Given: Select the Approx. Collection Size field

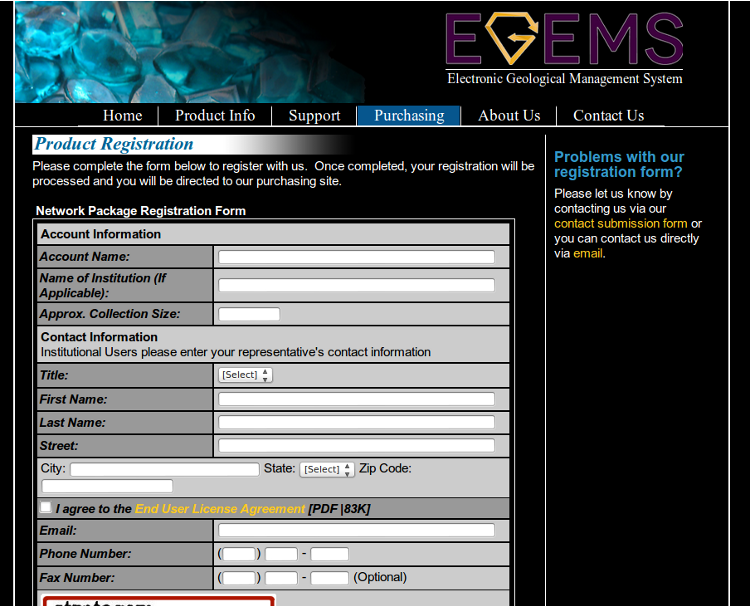Looking at the screenshot, I should [249, 314].
